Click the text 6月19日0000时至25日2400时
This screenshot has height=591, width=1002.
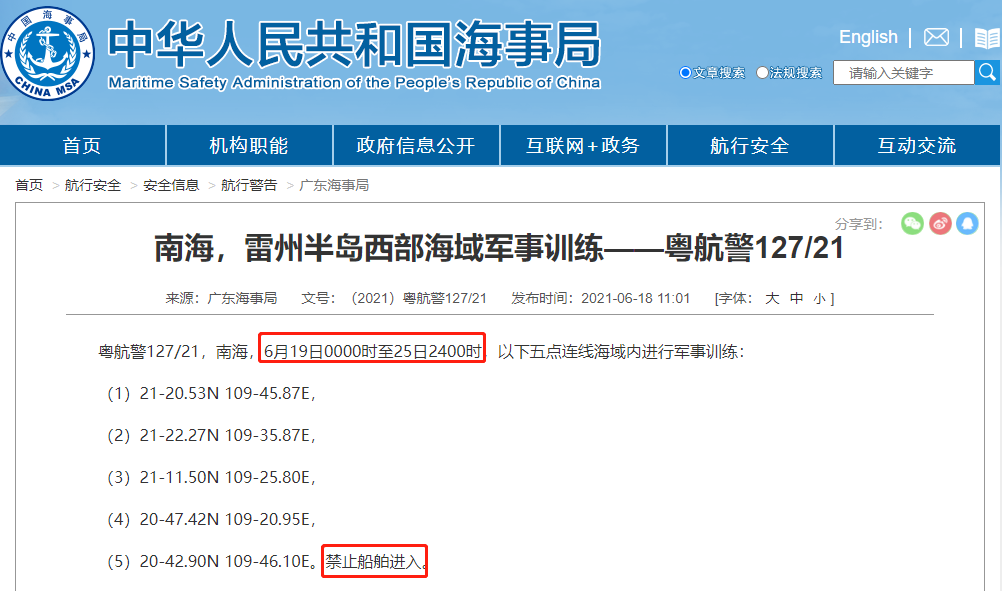pos(373,351)
